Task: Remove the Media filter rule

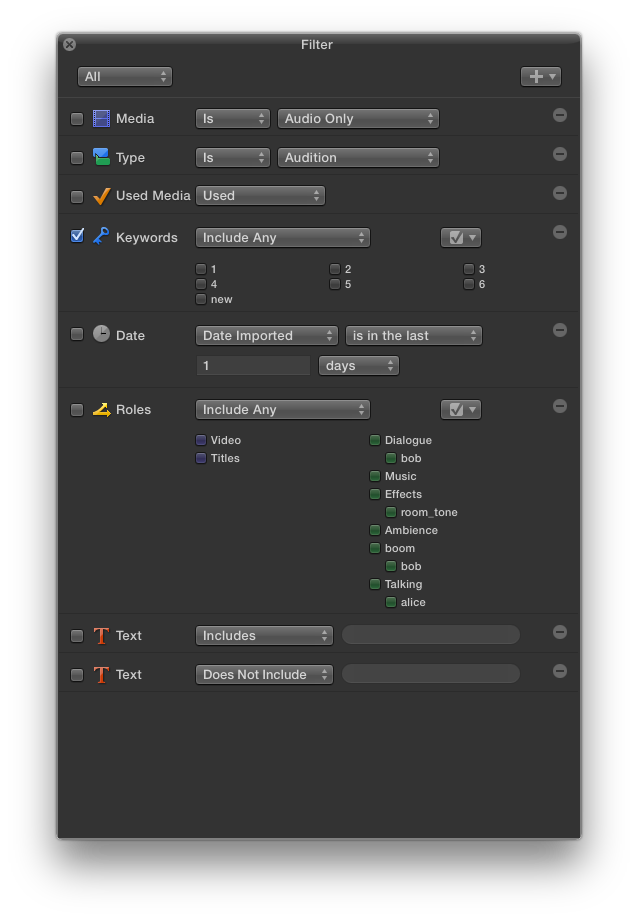Action: pos(560,115)
